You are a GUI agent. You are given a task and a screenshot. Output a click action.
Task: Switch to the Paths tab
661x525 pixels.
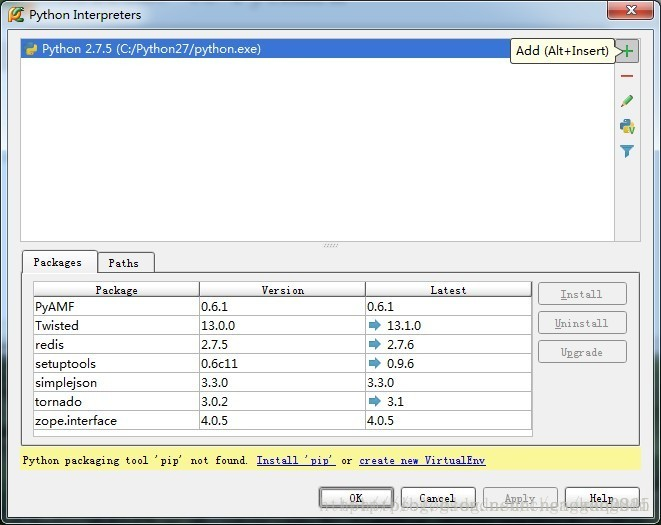point(126,263)
